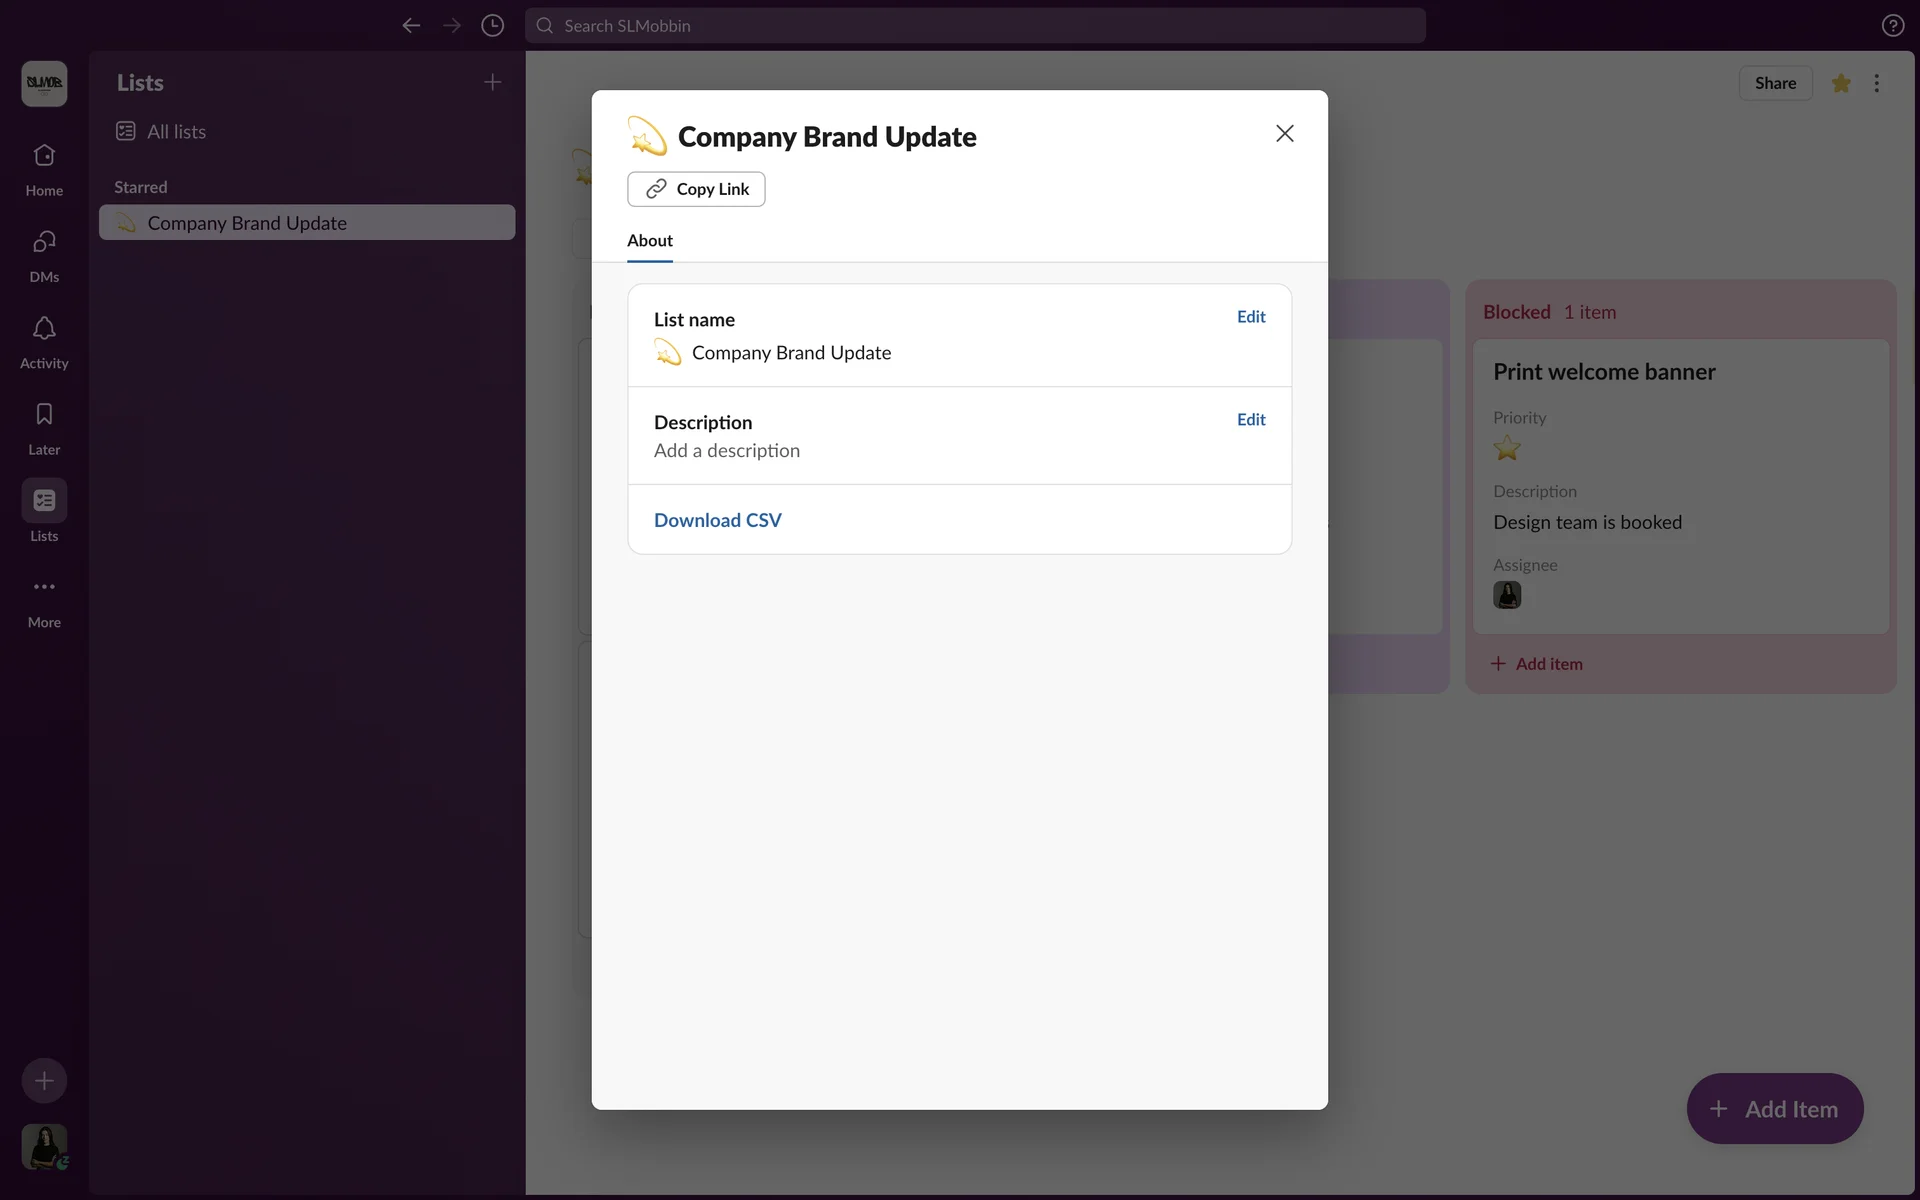Select All lists in sidebar
This screenshot has width=1920, height=1200.
pyautogui.click(x=176, y=132)
